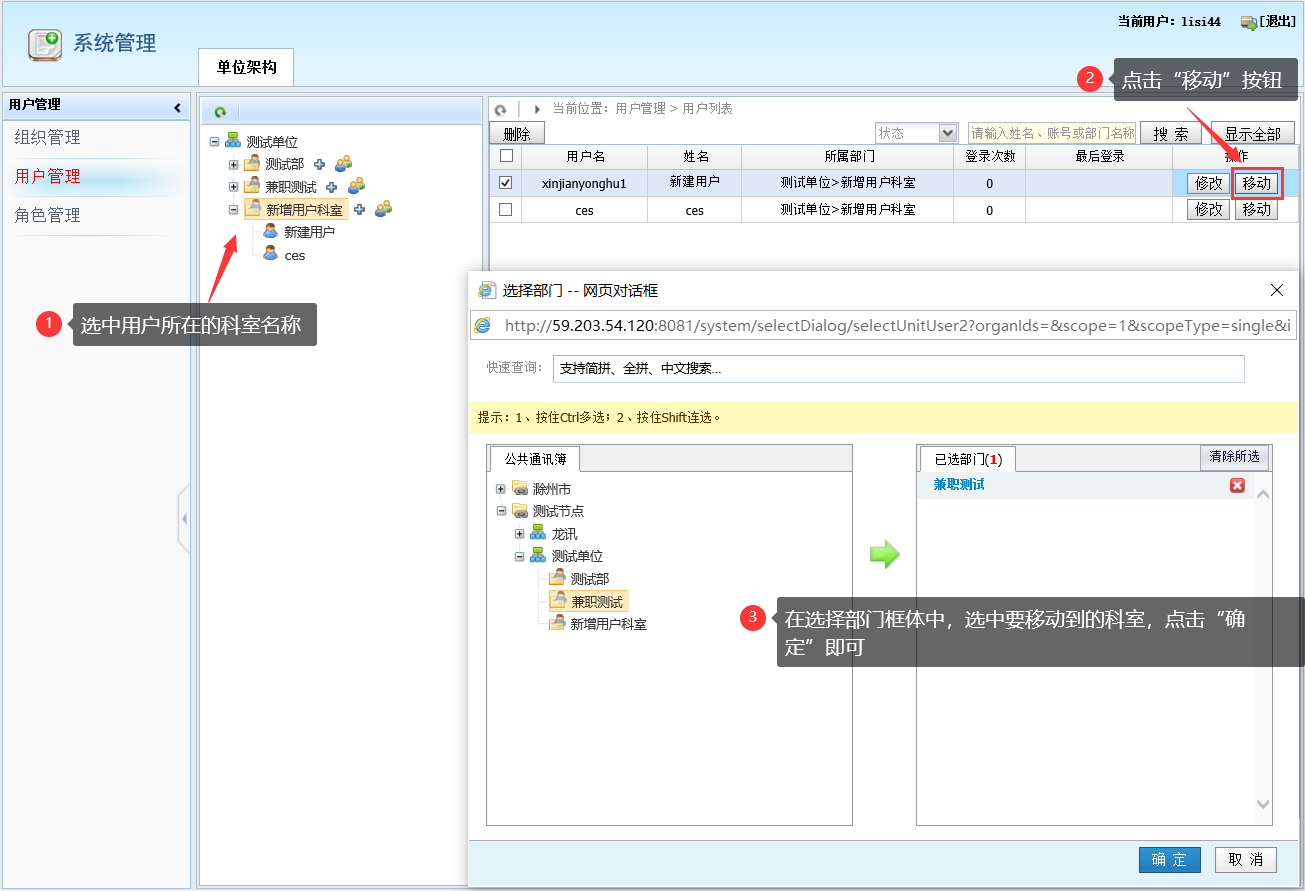
Task: Click the plus icon next to 测试部
Action: click(x=320, y=164)
